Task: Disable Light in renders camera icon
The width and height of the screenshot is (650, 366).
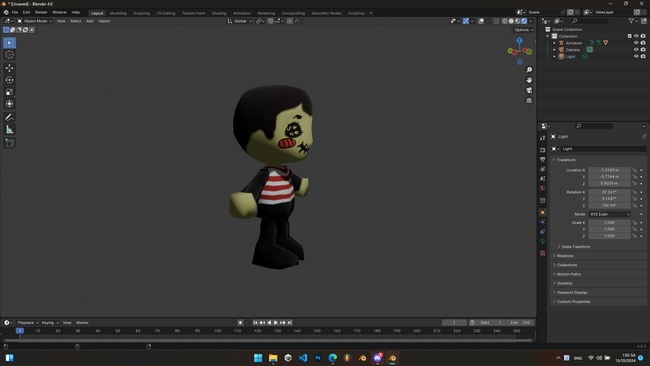Action: click(x=643, y=56)
